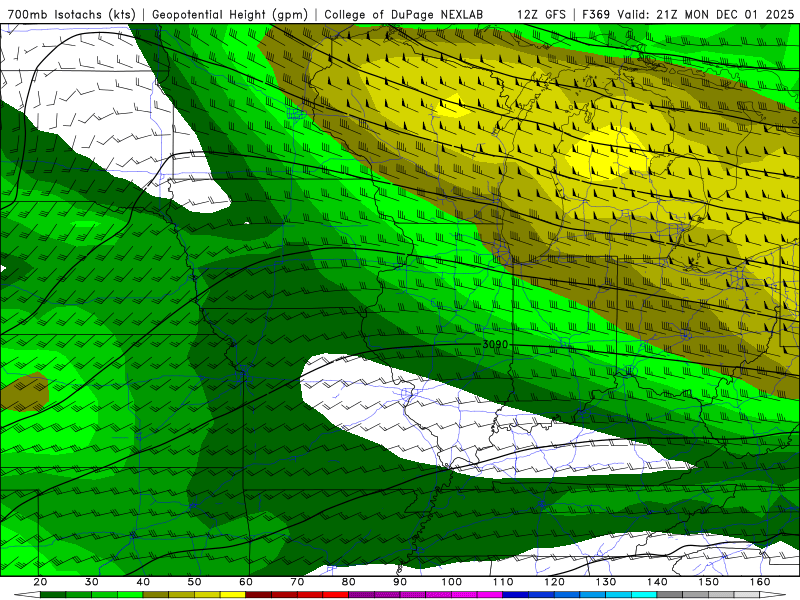Image resolution: width=800 pixels, height=600 pixels.
Task: Click the '160' color scale label
Action: pos(760,582)
